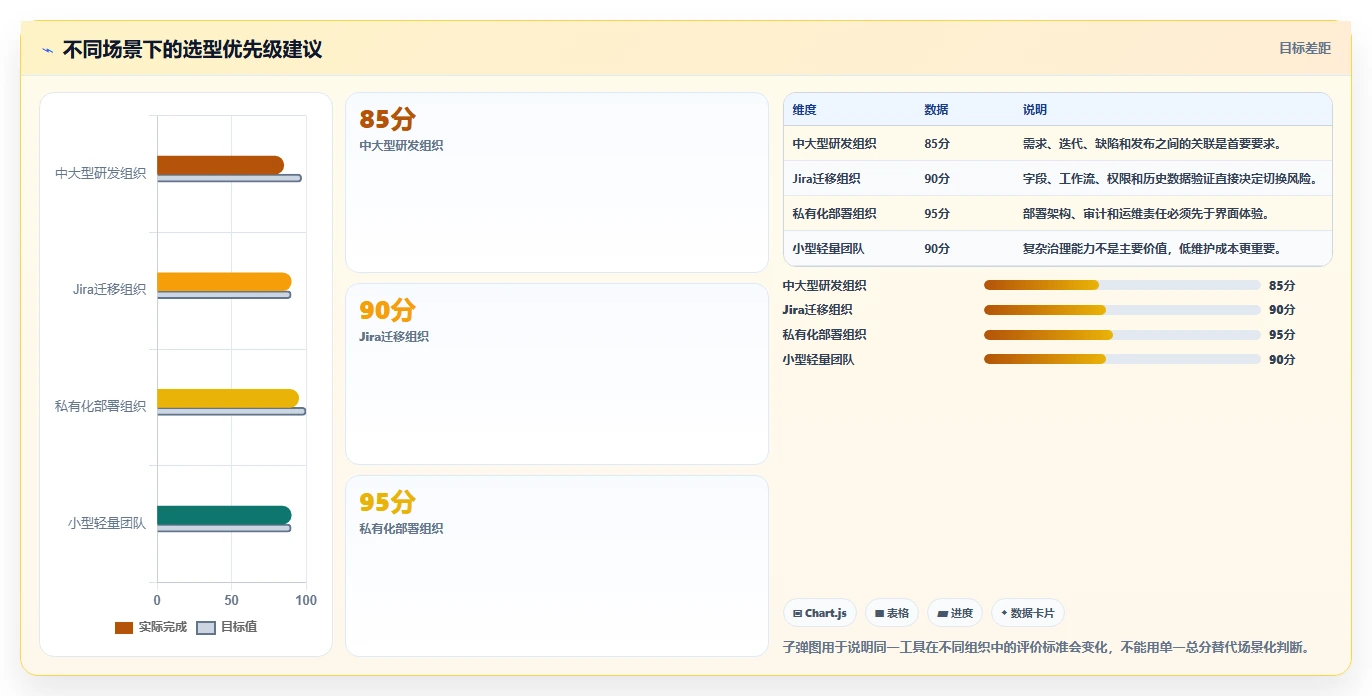Click the 小型轻量团队 progress bar

[x=1122, y=360]
